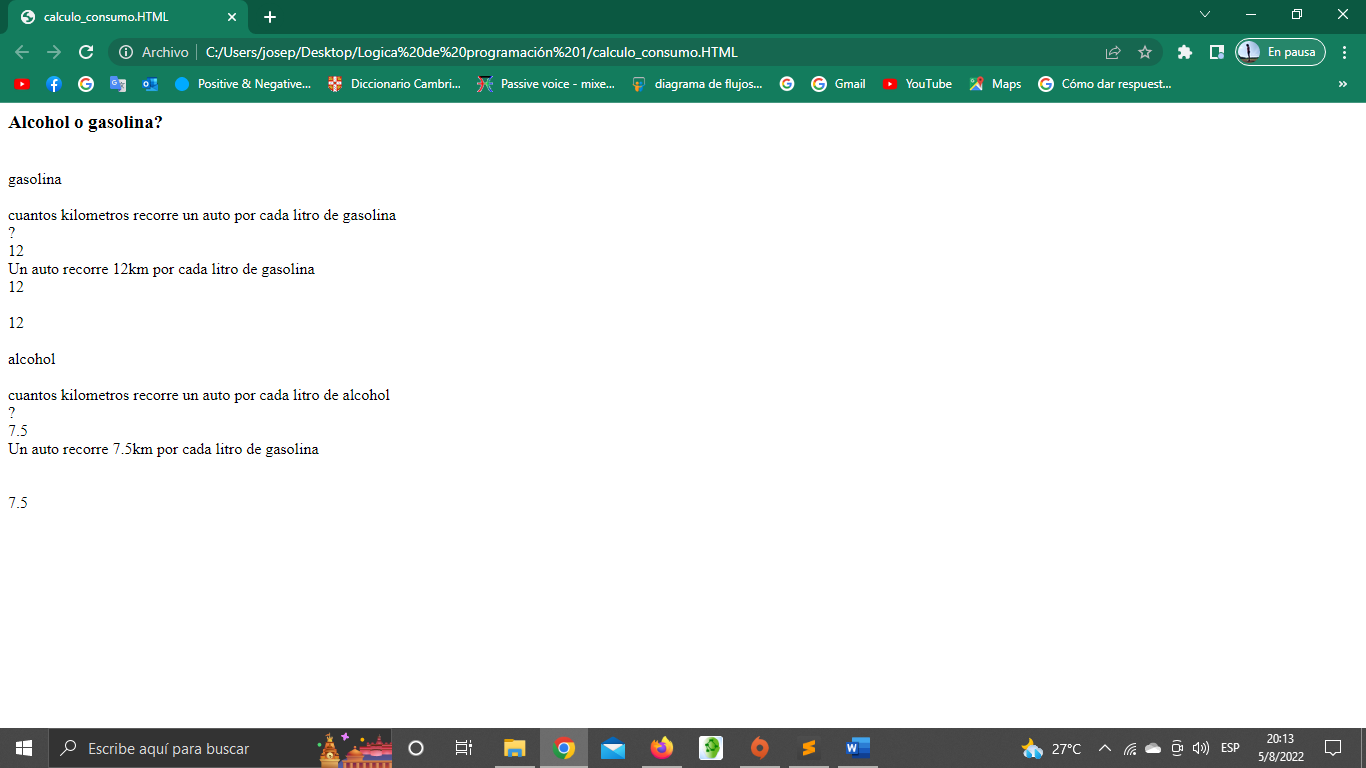Click the standalone word alcohol
Image resolution: width=1366 pixels, height=768 pixels.
coord(32,359)
